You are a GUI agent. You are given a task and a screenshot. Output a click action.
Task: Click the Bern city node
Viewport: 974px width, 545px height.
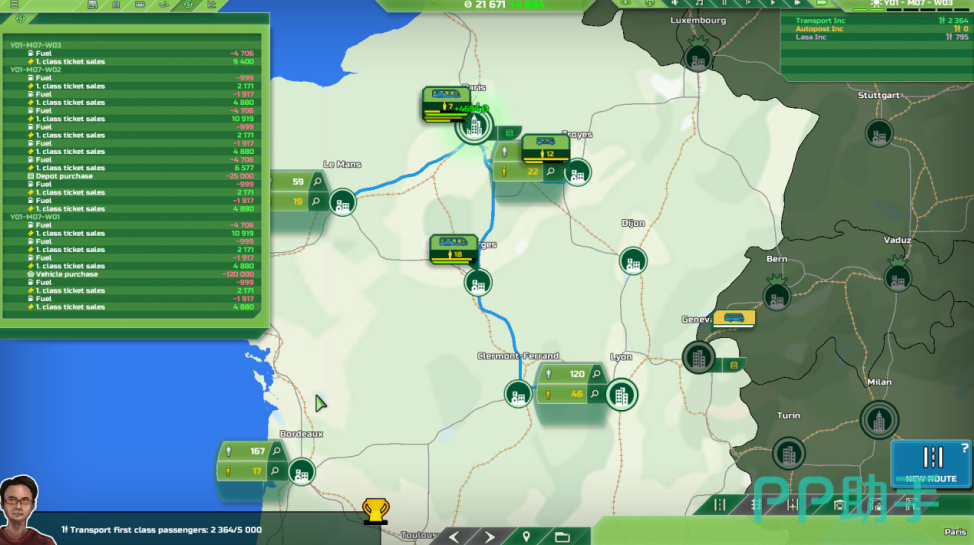(777, 297)
